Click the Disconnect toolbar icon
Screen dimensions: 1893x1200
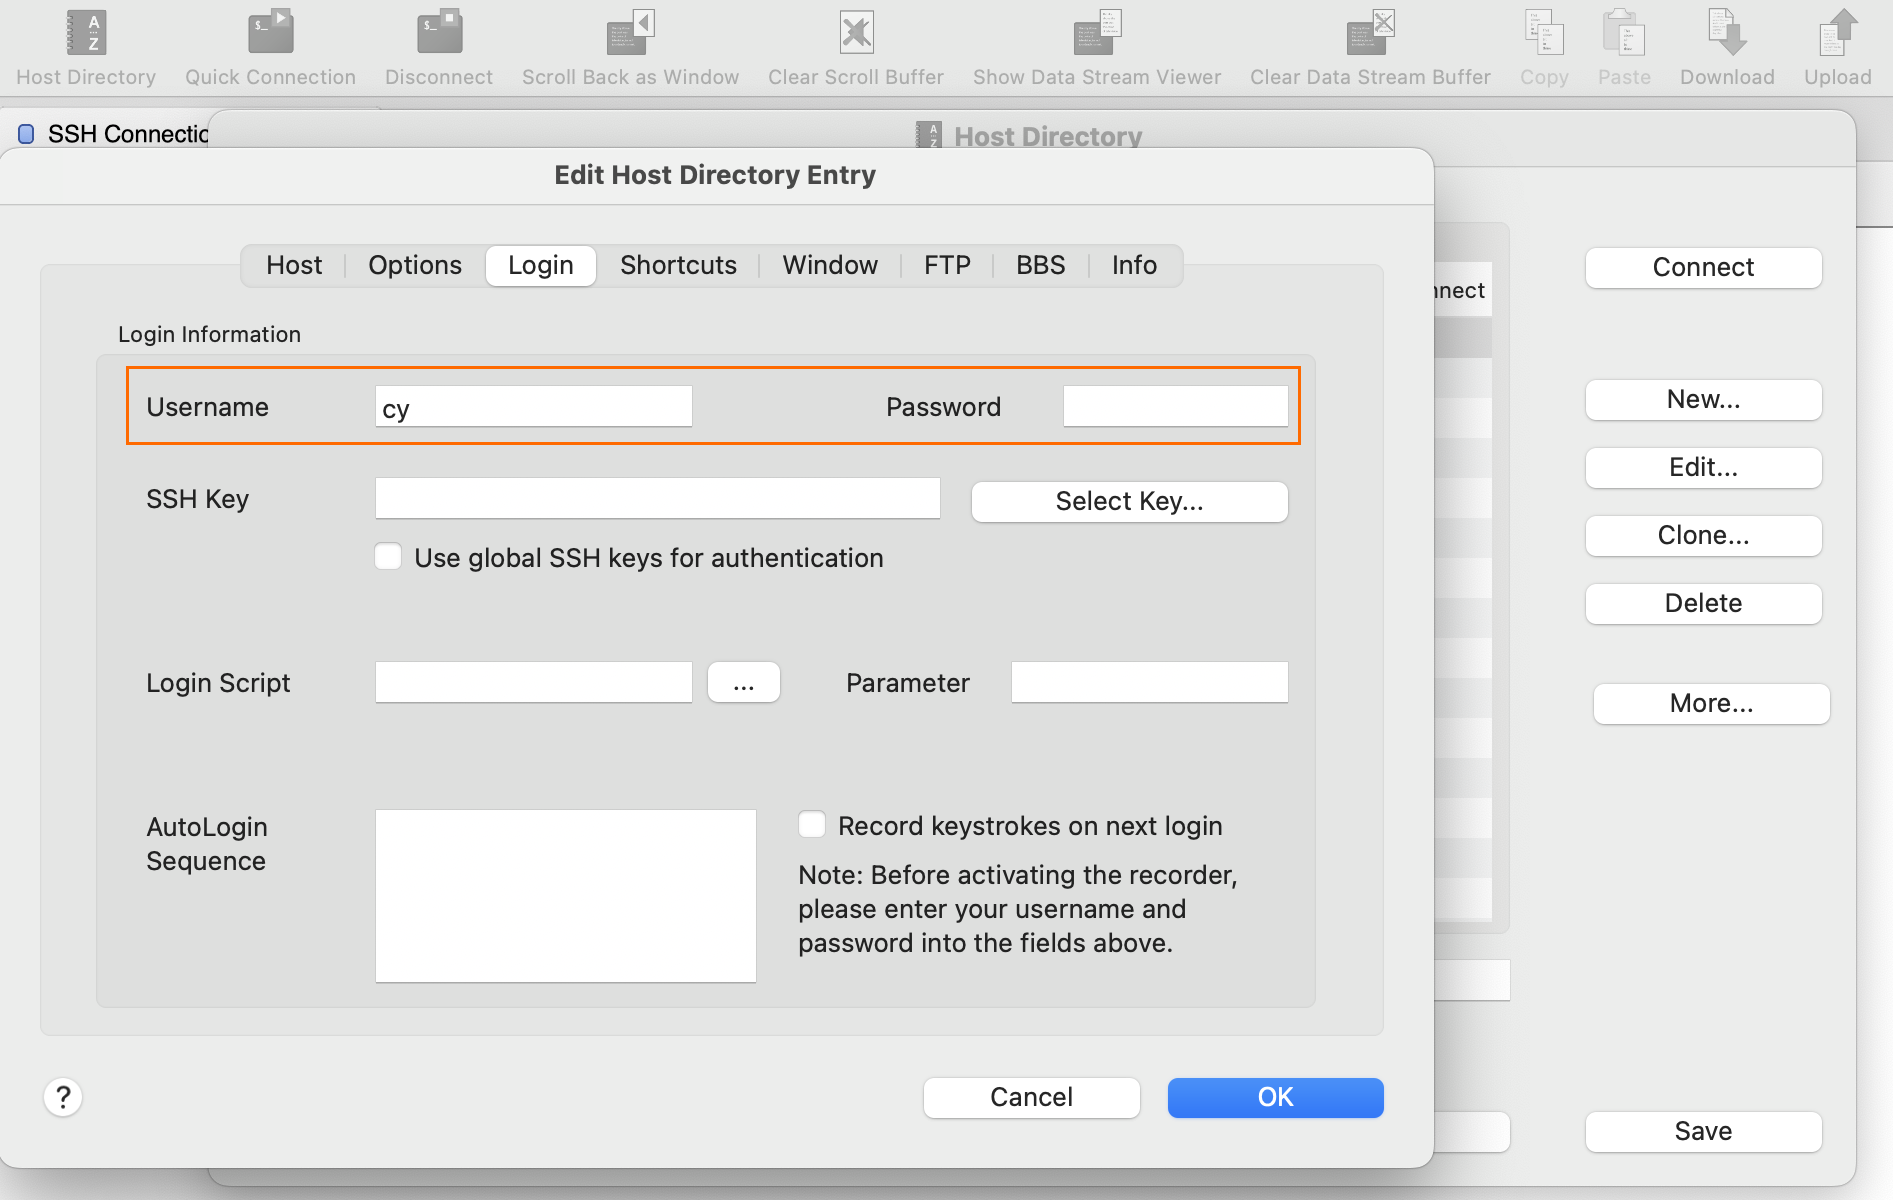[x=439, y=33]
